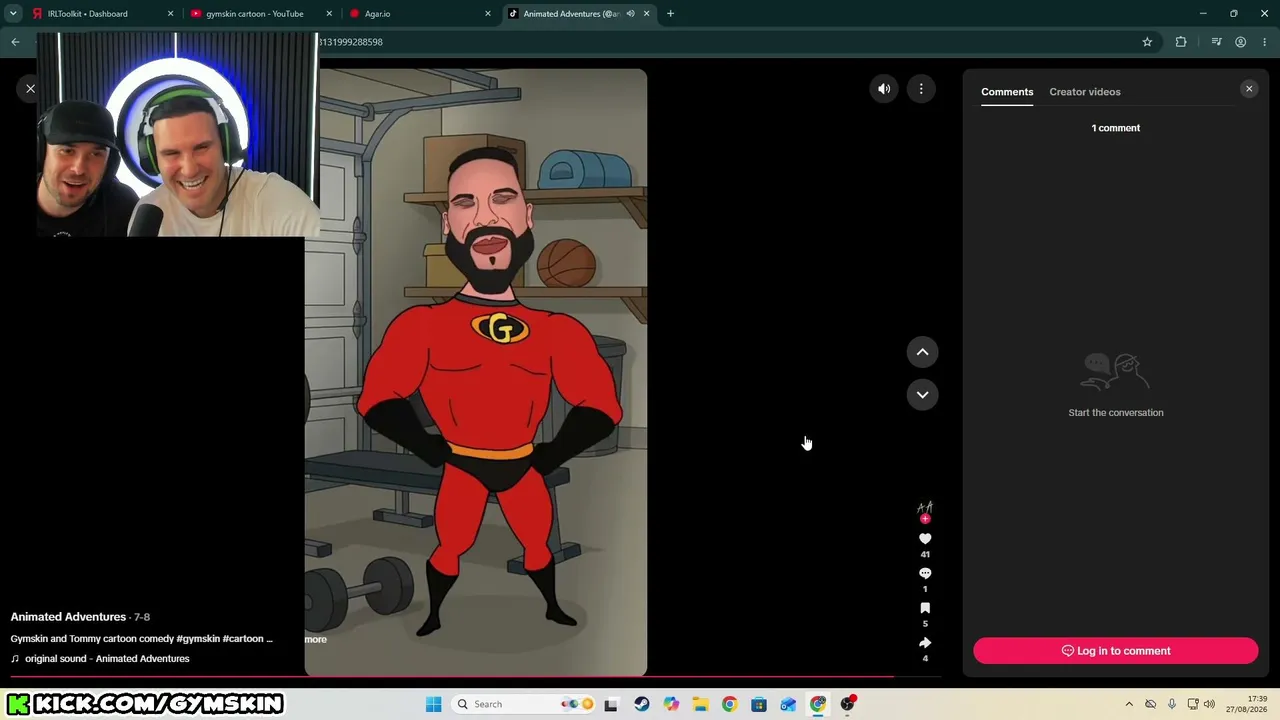Click the Log in to comment button
The width and height of the screenshot is (1280, 720).
[x=1116, y=651]
